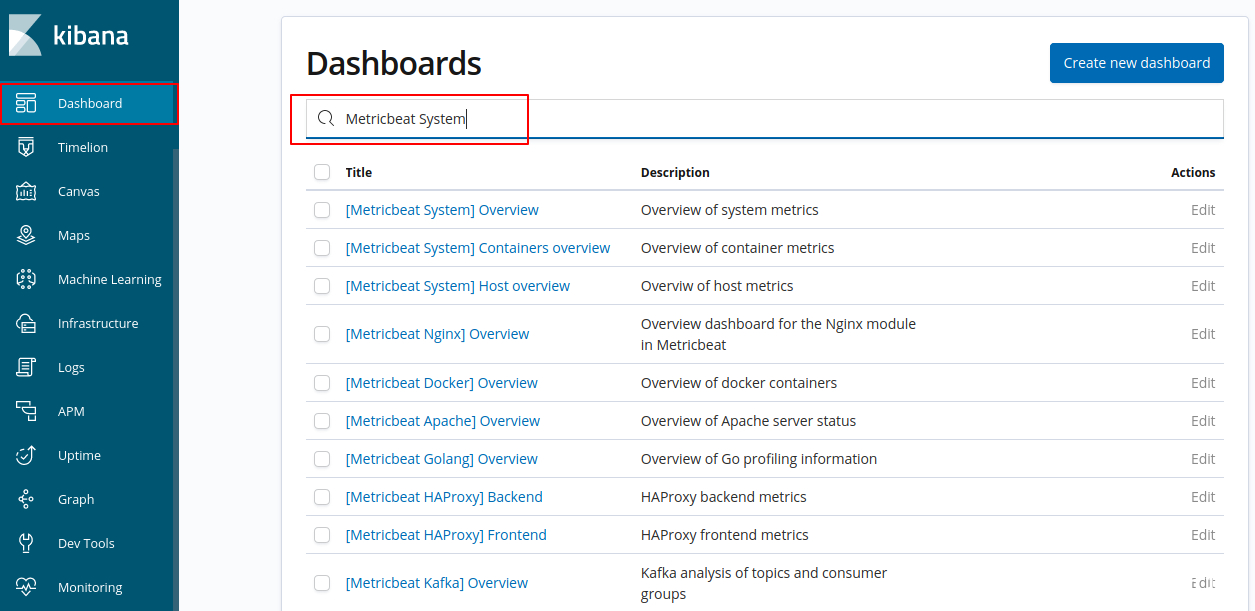Edit the Containers overview dashboard
This screenshot has height=611, width=1255.
(x=1203, y=248)
